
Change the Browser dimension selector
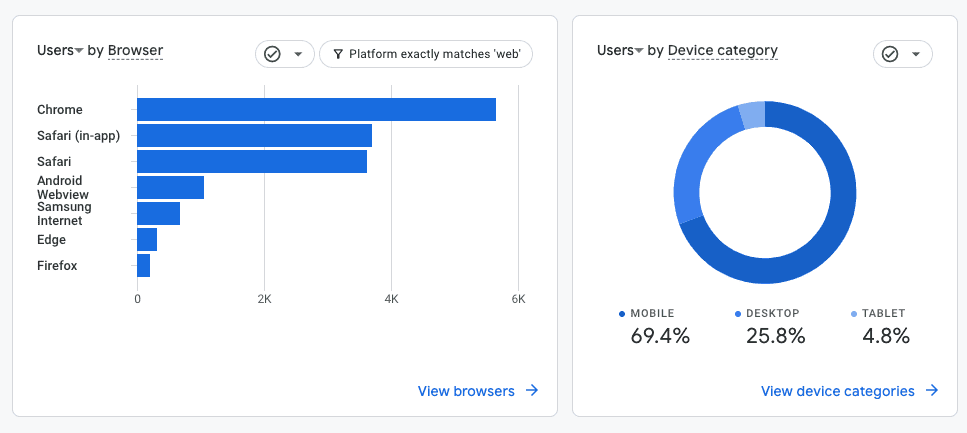[x=135, y=50]
